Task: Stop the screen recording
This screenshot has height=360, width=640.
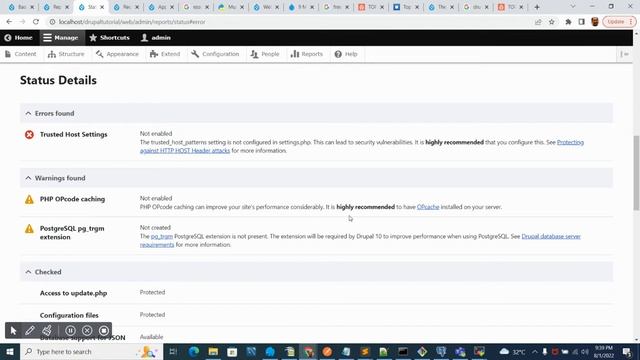Action: (x=104, y=331)
